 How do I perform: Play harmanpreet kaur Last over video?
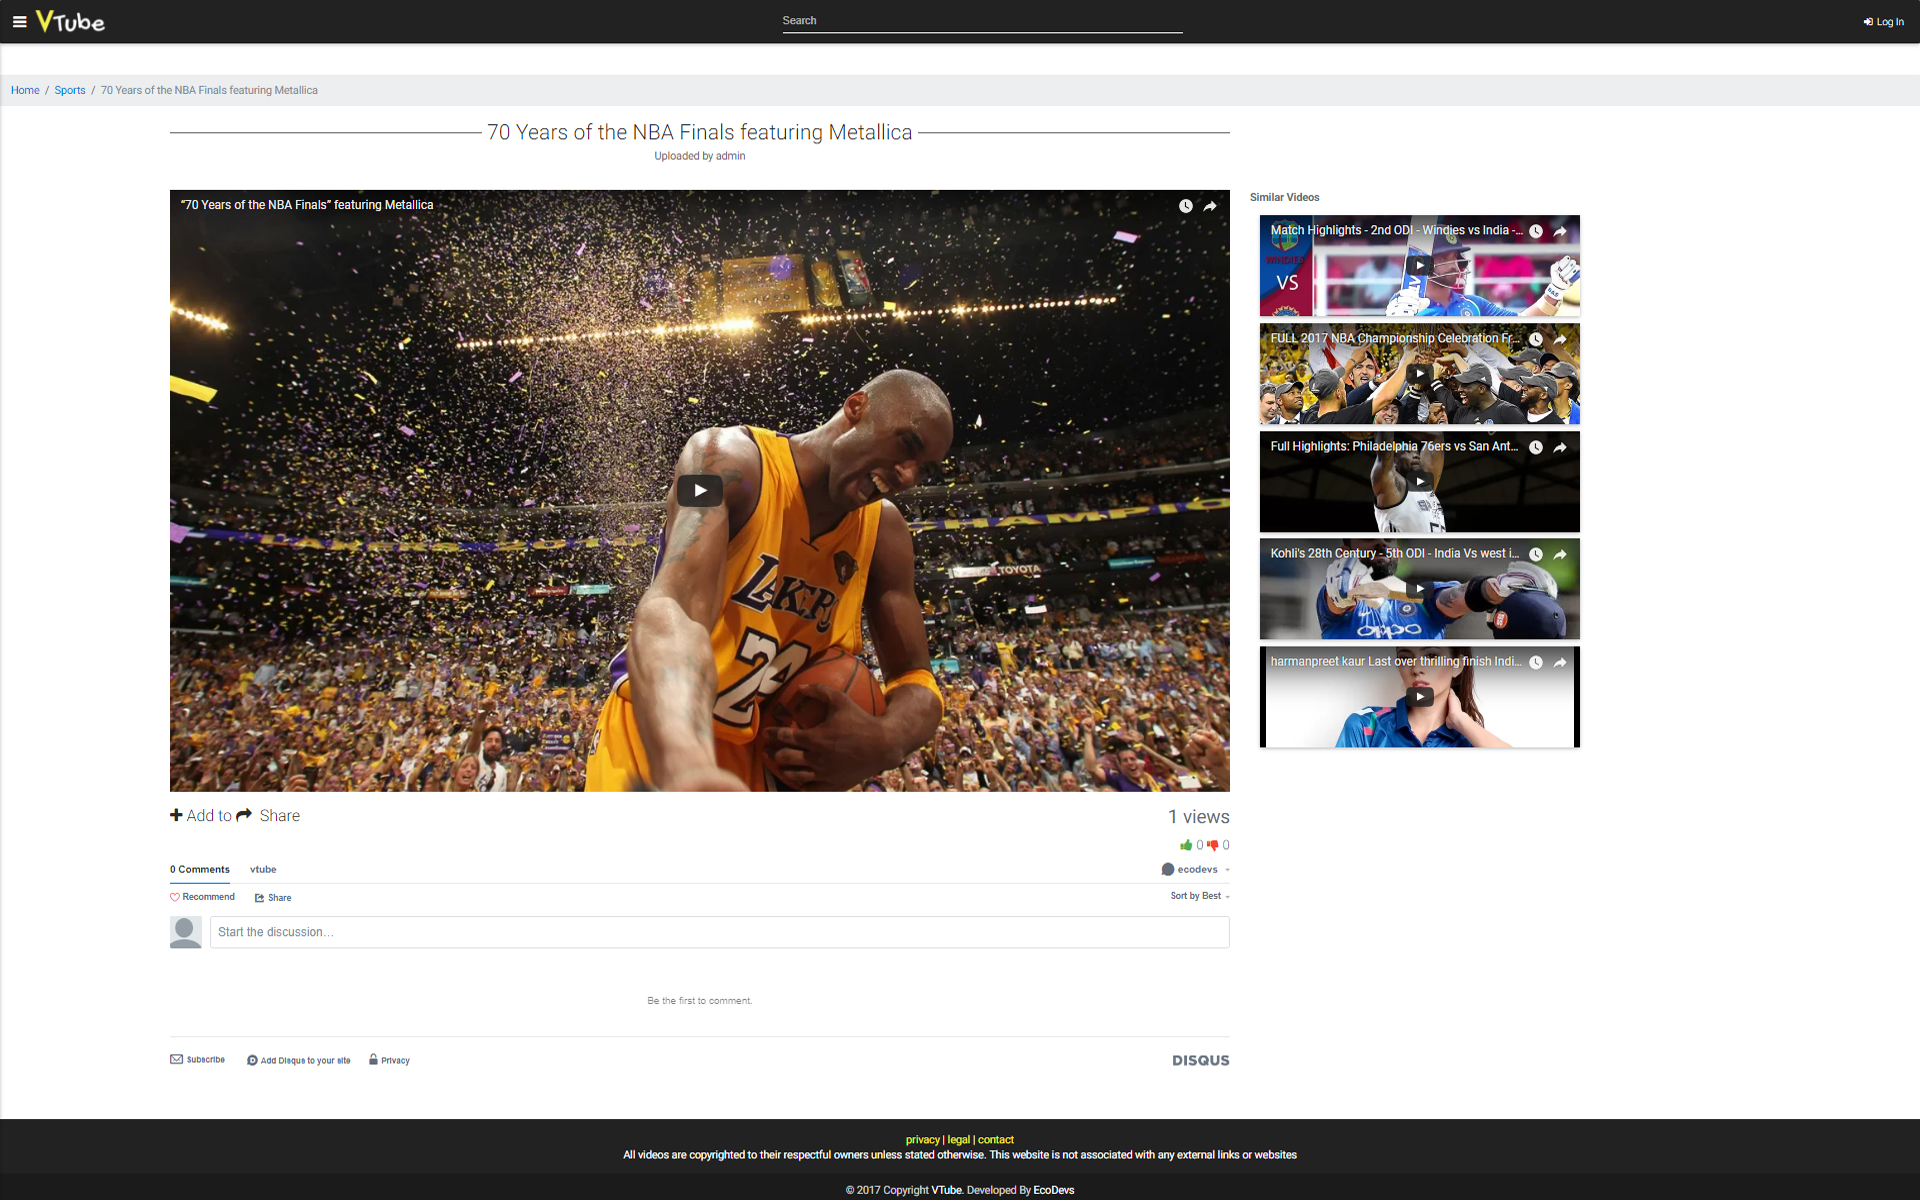click(1420, 697)
